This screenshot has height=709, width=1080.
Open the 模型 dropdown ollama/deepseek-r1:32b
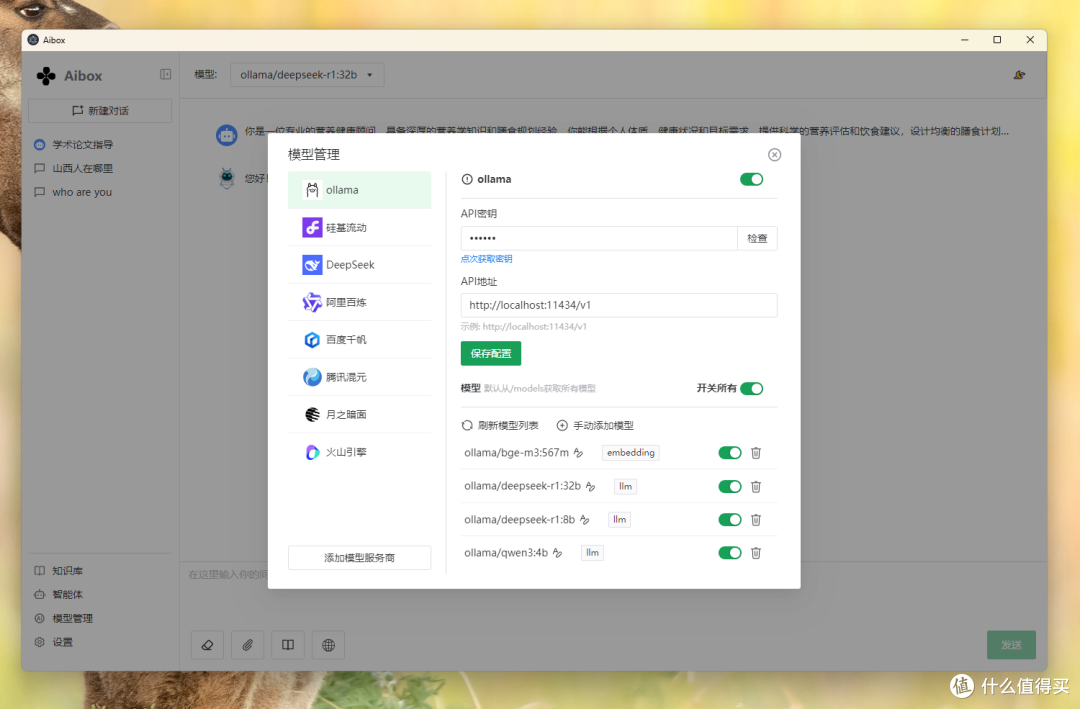click(307, 74)
